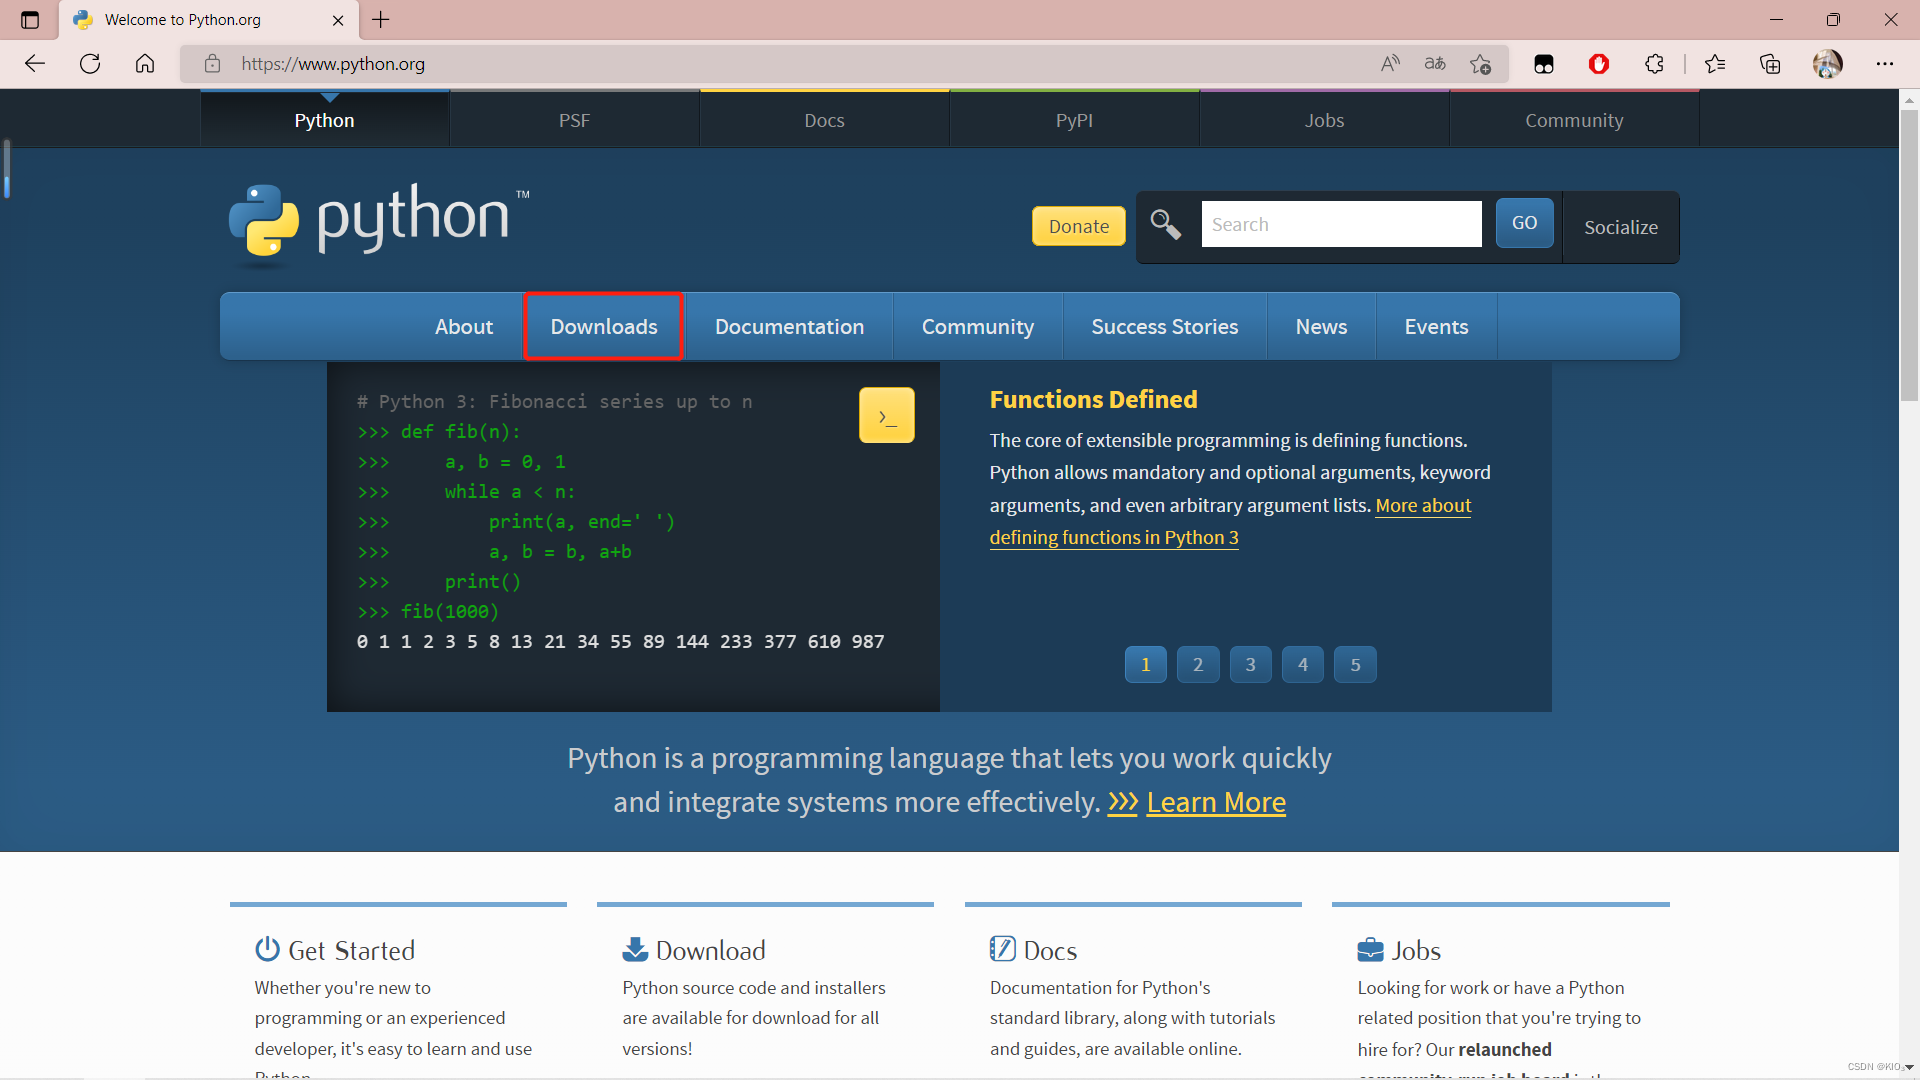Screen dimensions: 1920x1080
Task: Click the Success Stories tab
Action: 1164,326
